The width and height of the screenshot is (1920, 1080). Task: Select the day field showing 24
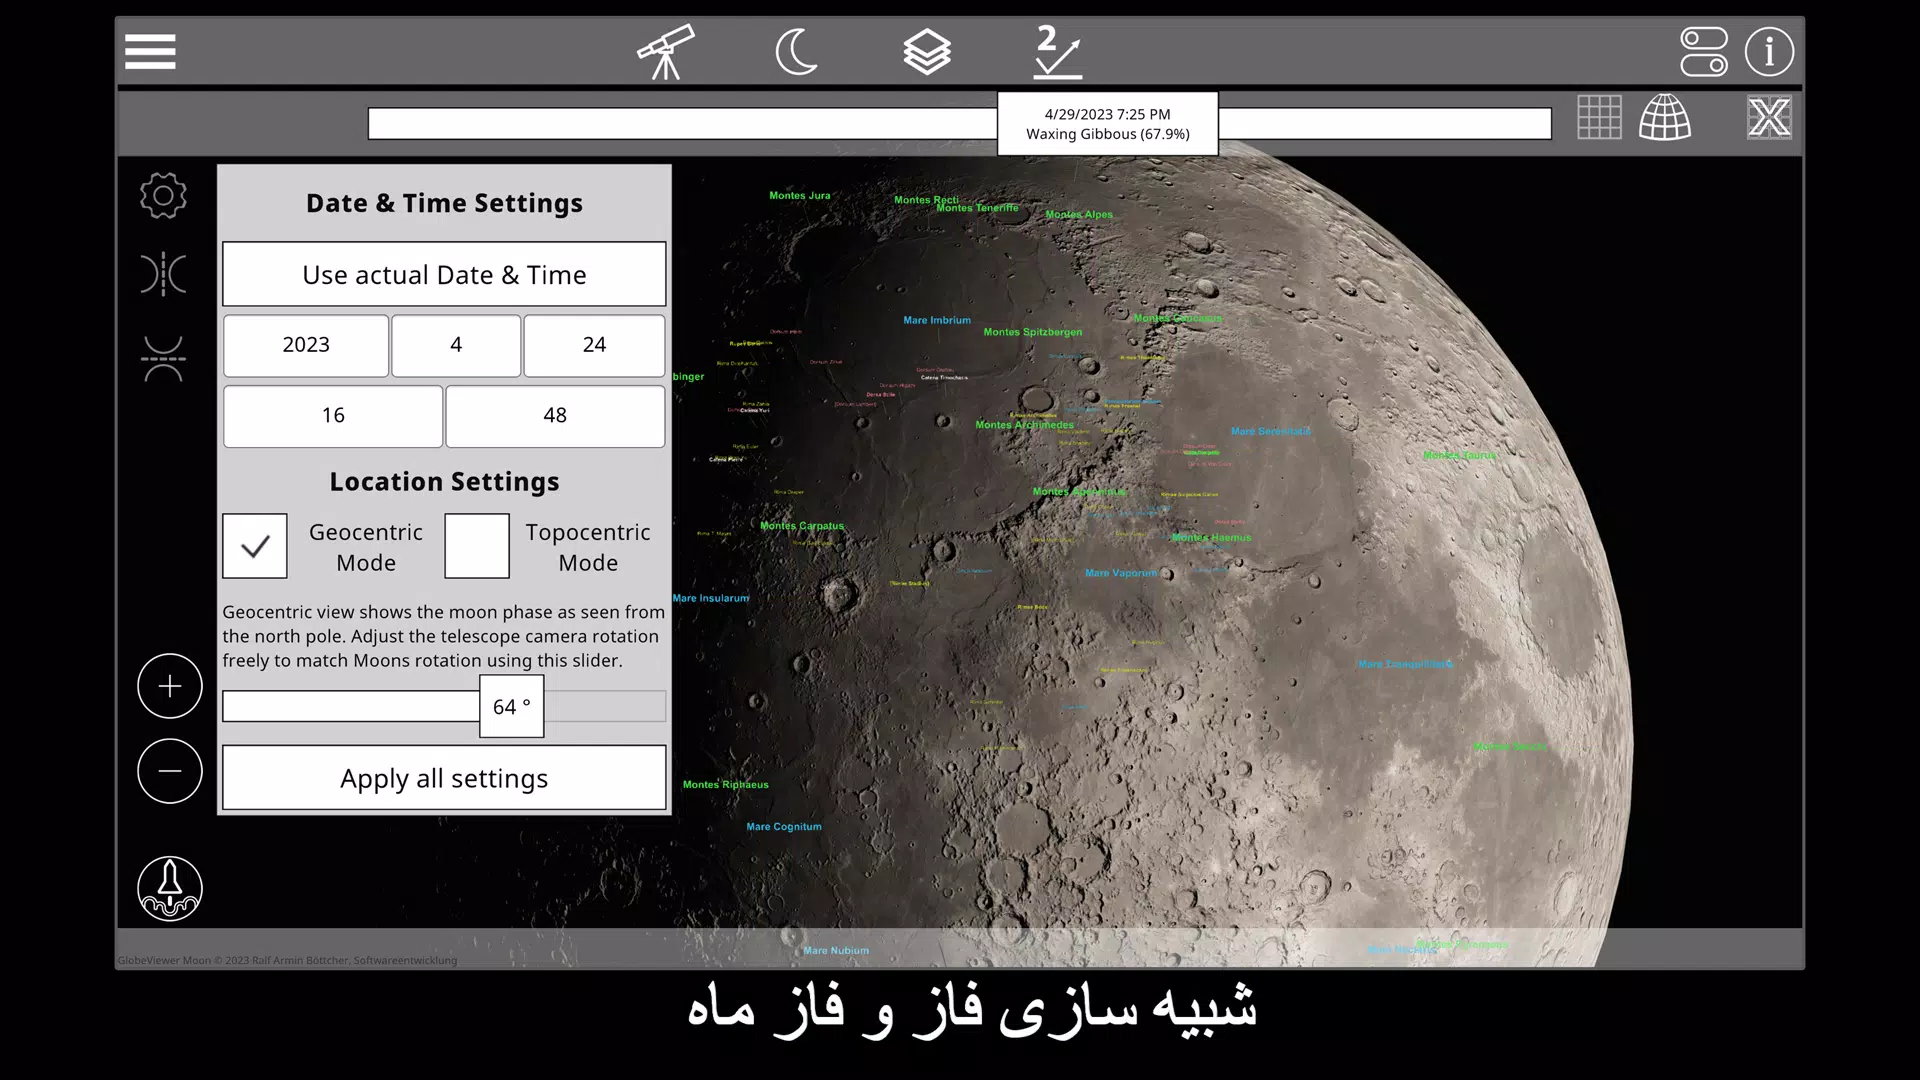pyautogui.click(x=594, y=345)
